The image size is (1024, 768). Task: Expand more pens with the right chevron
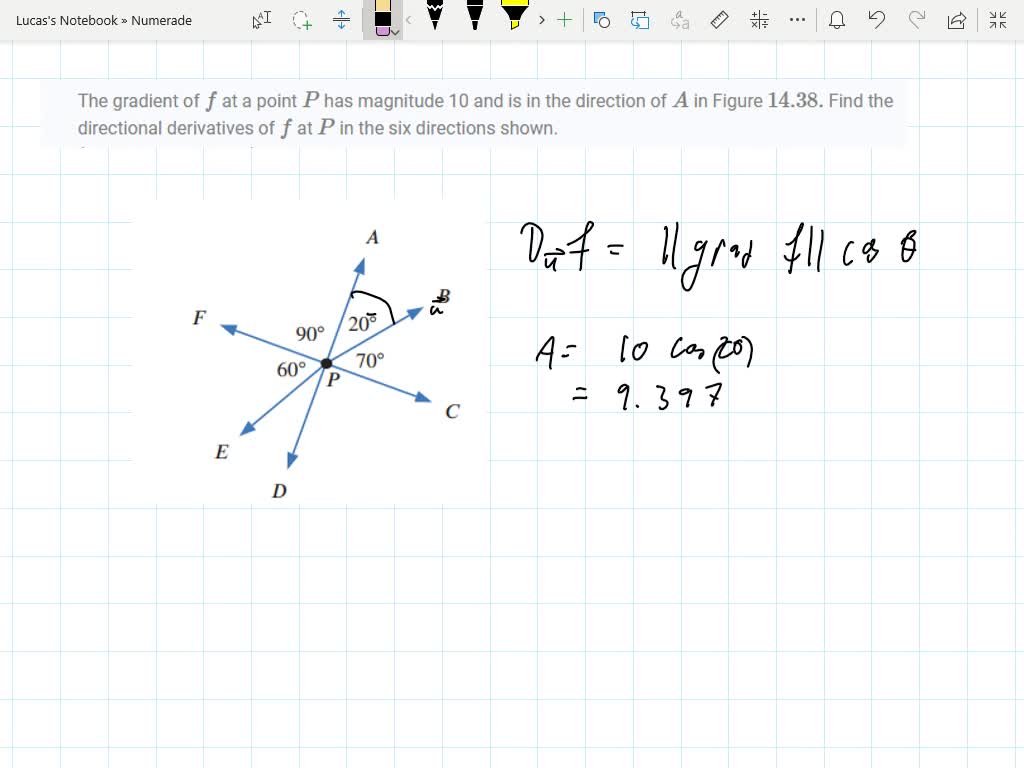click(540, 20)
